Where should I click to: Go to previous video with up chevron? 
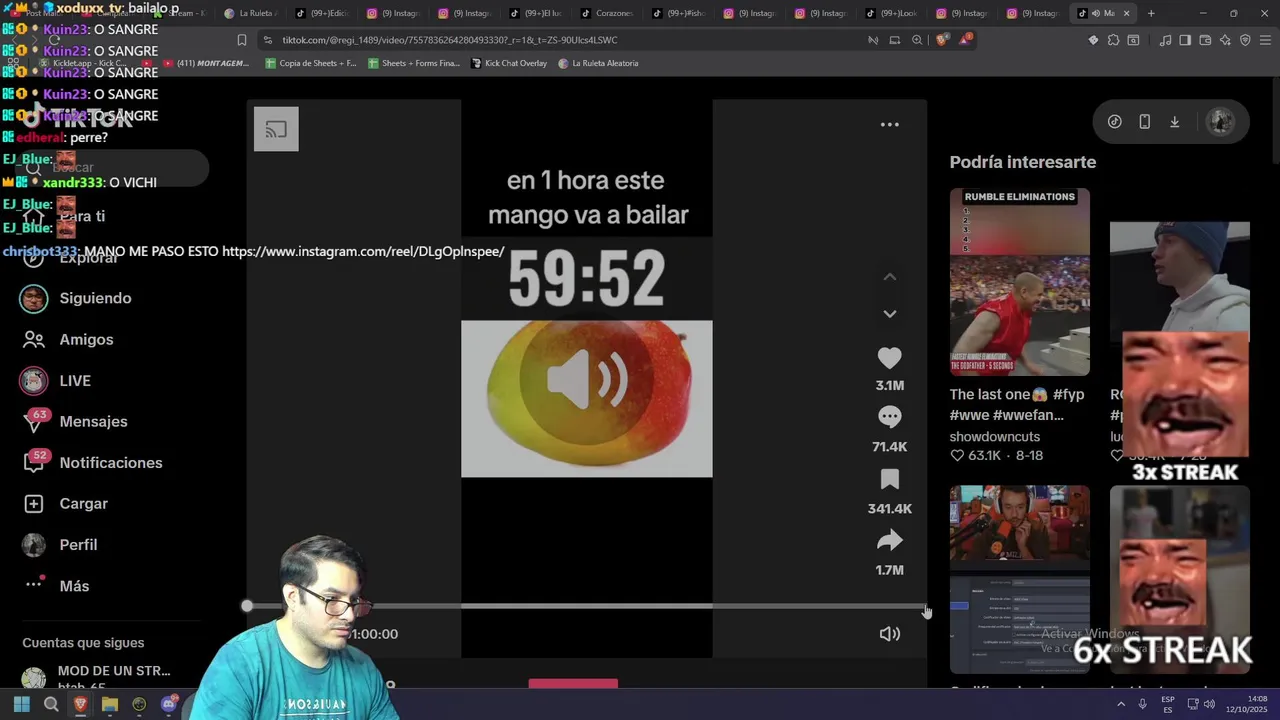889,277
